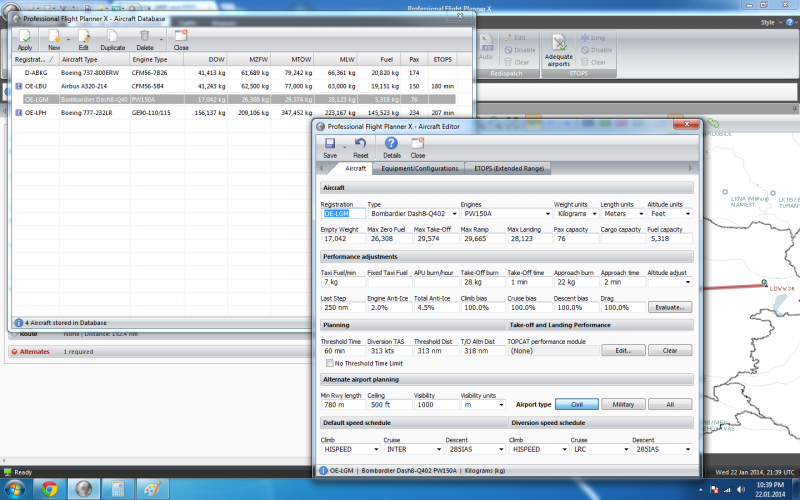Click Apply icon in Aircraft Database toolbar
Screen dimensions: 800x500
(24, 36)
